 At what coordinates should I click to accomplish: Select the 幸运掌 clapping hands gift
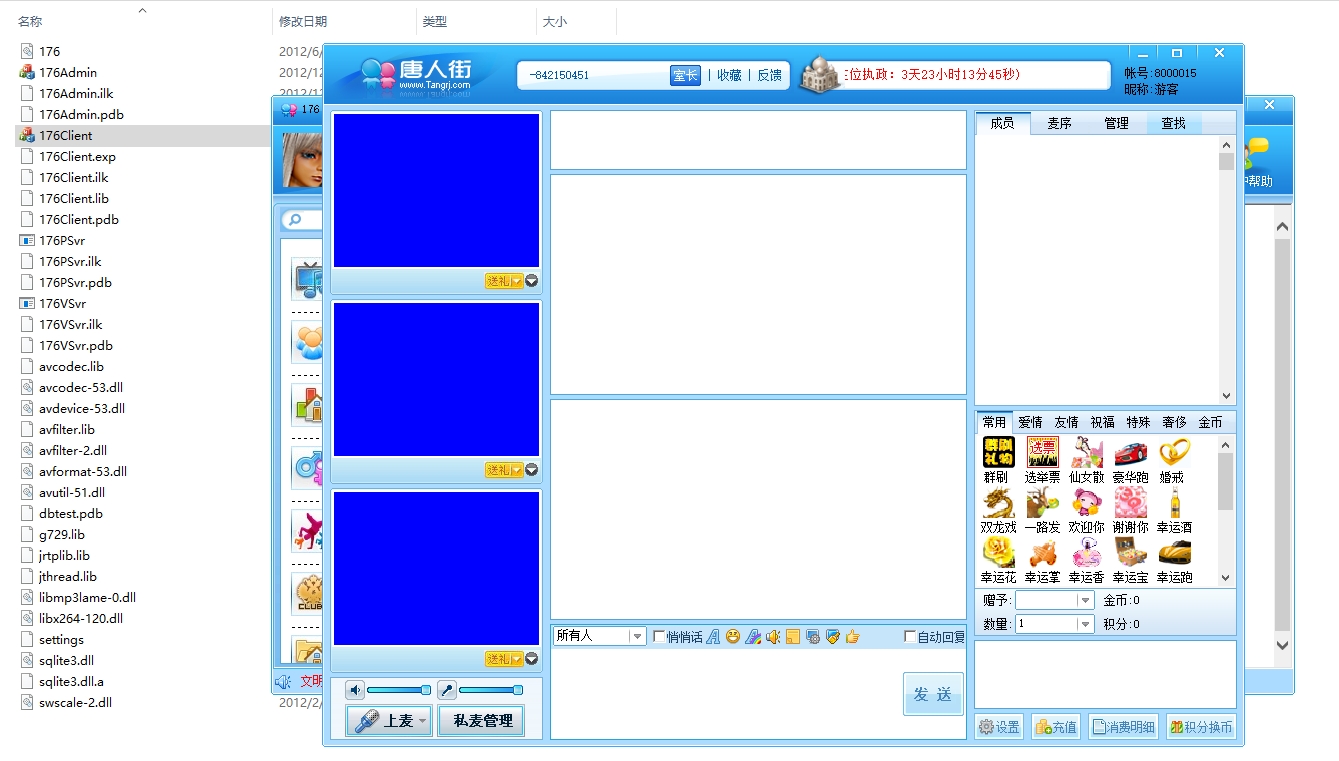click(1042, 552)
